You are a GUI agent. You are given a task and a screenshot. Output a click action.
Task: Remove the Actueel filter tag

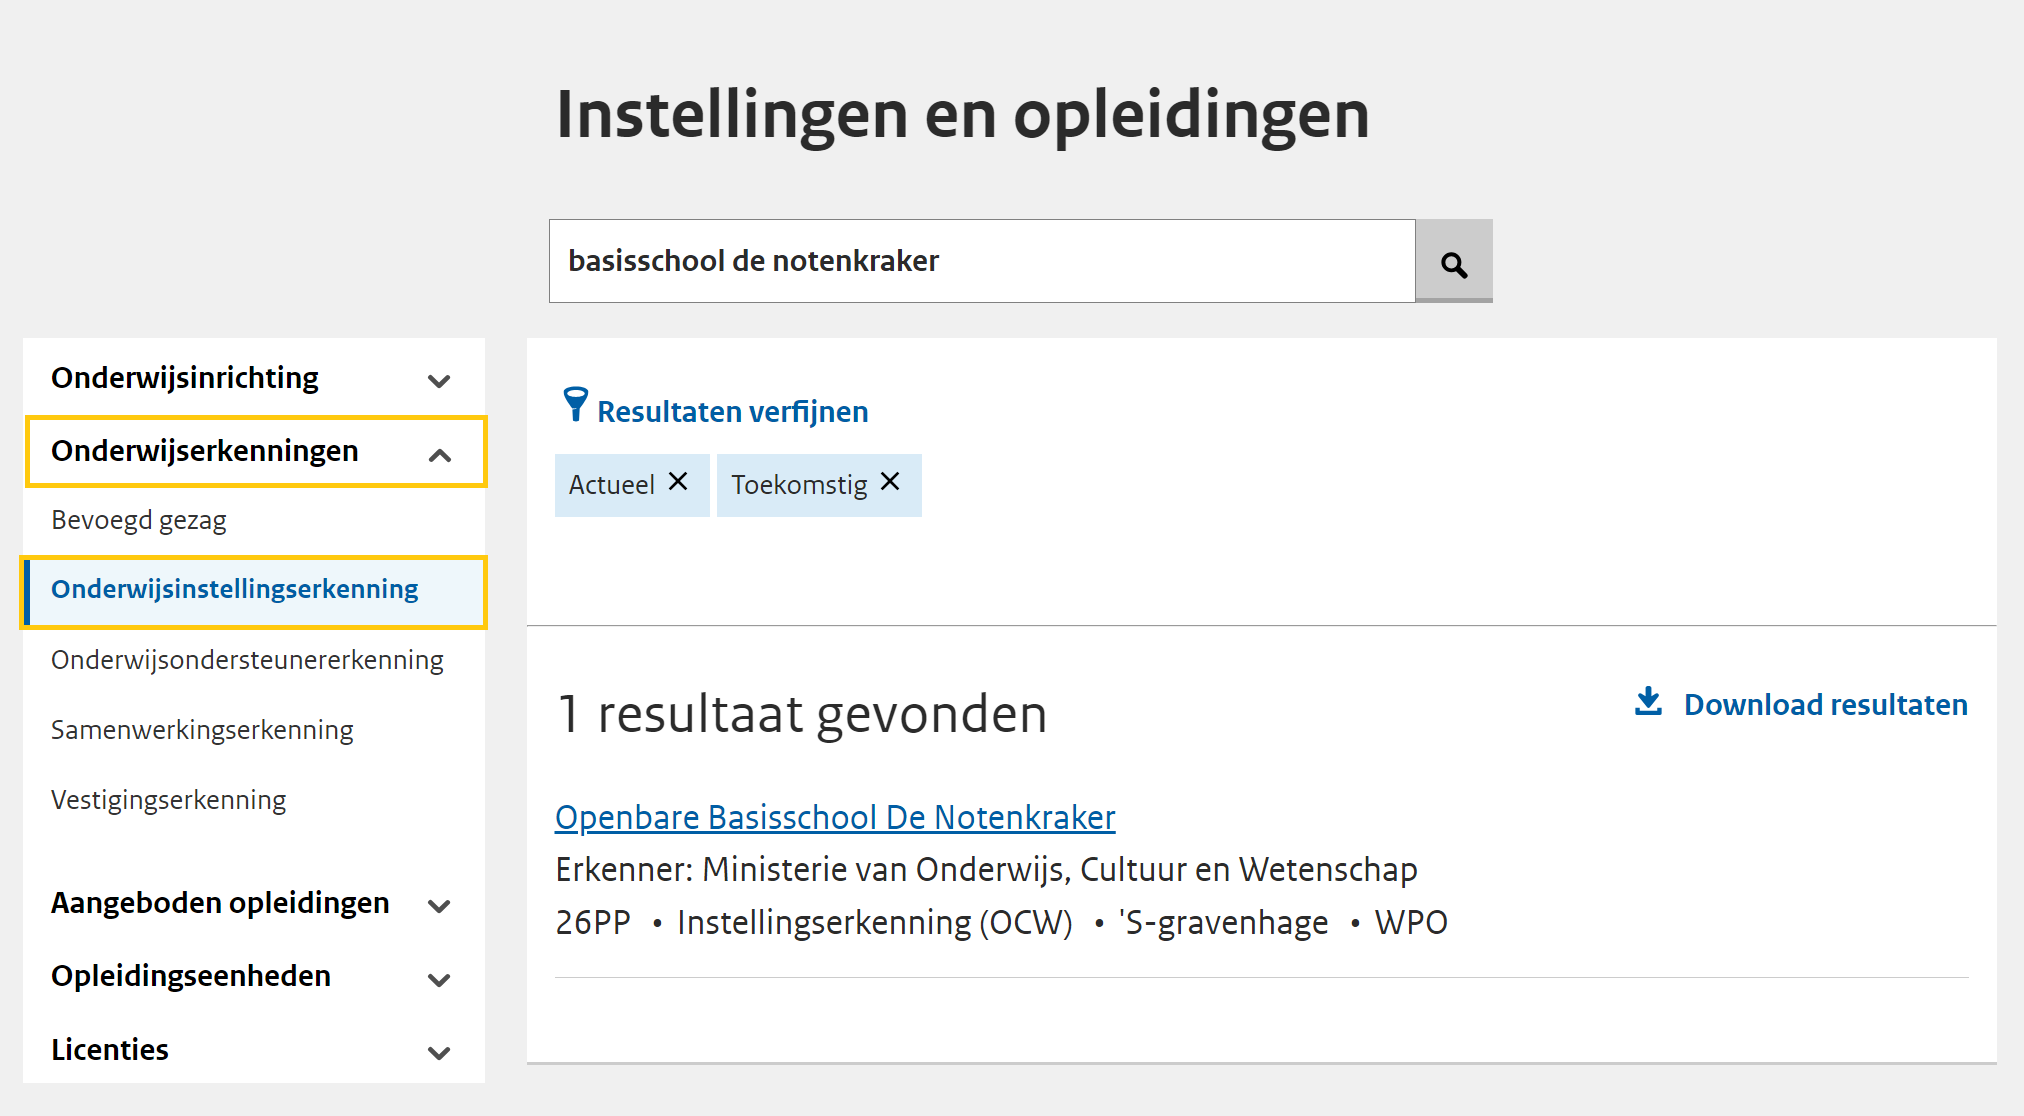(x=678, y=482)
